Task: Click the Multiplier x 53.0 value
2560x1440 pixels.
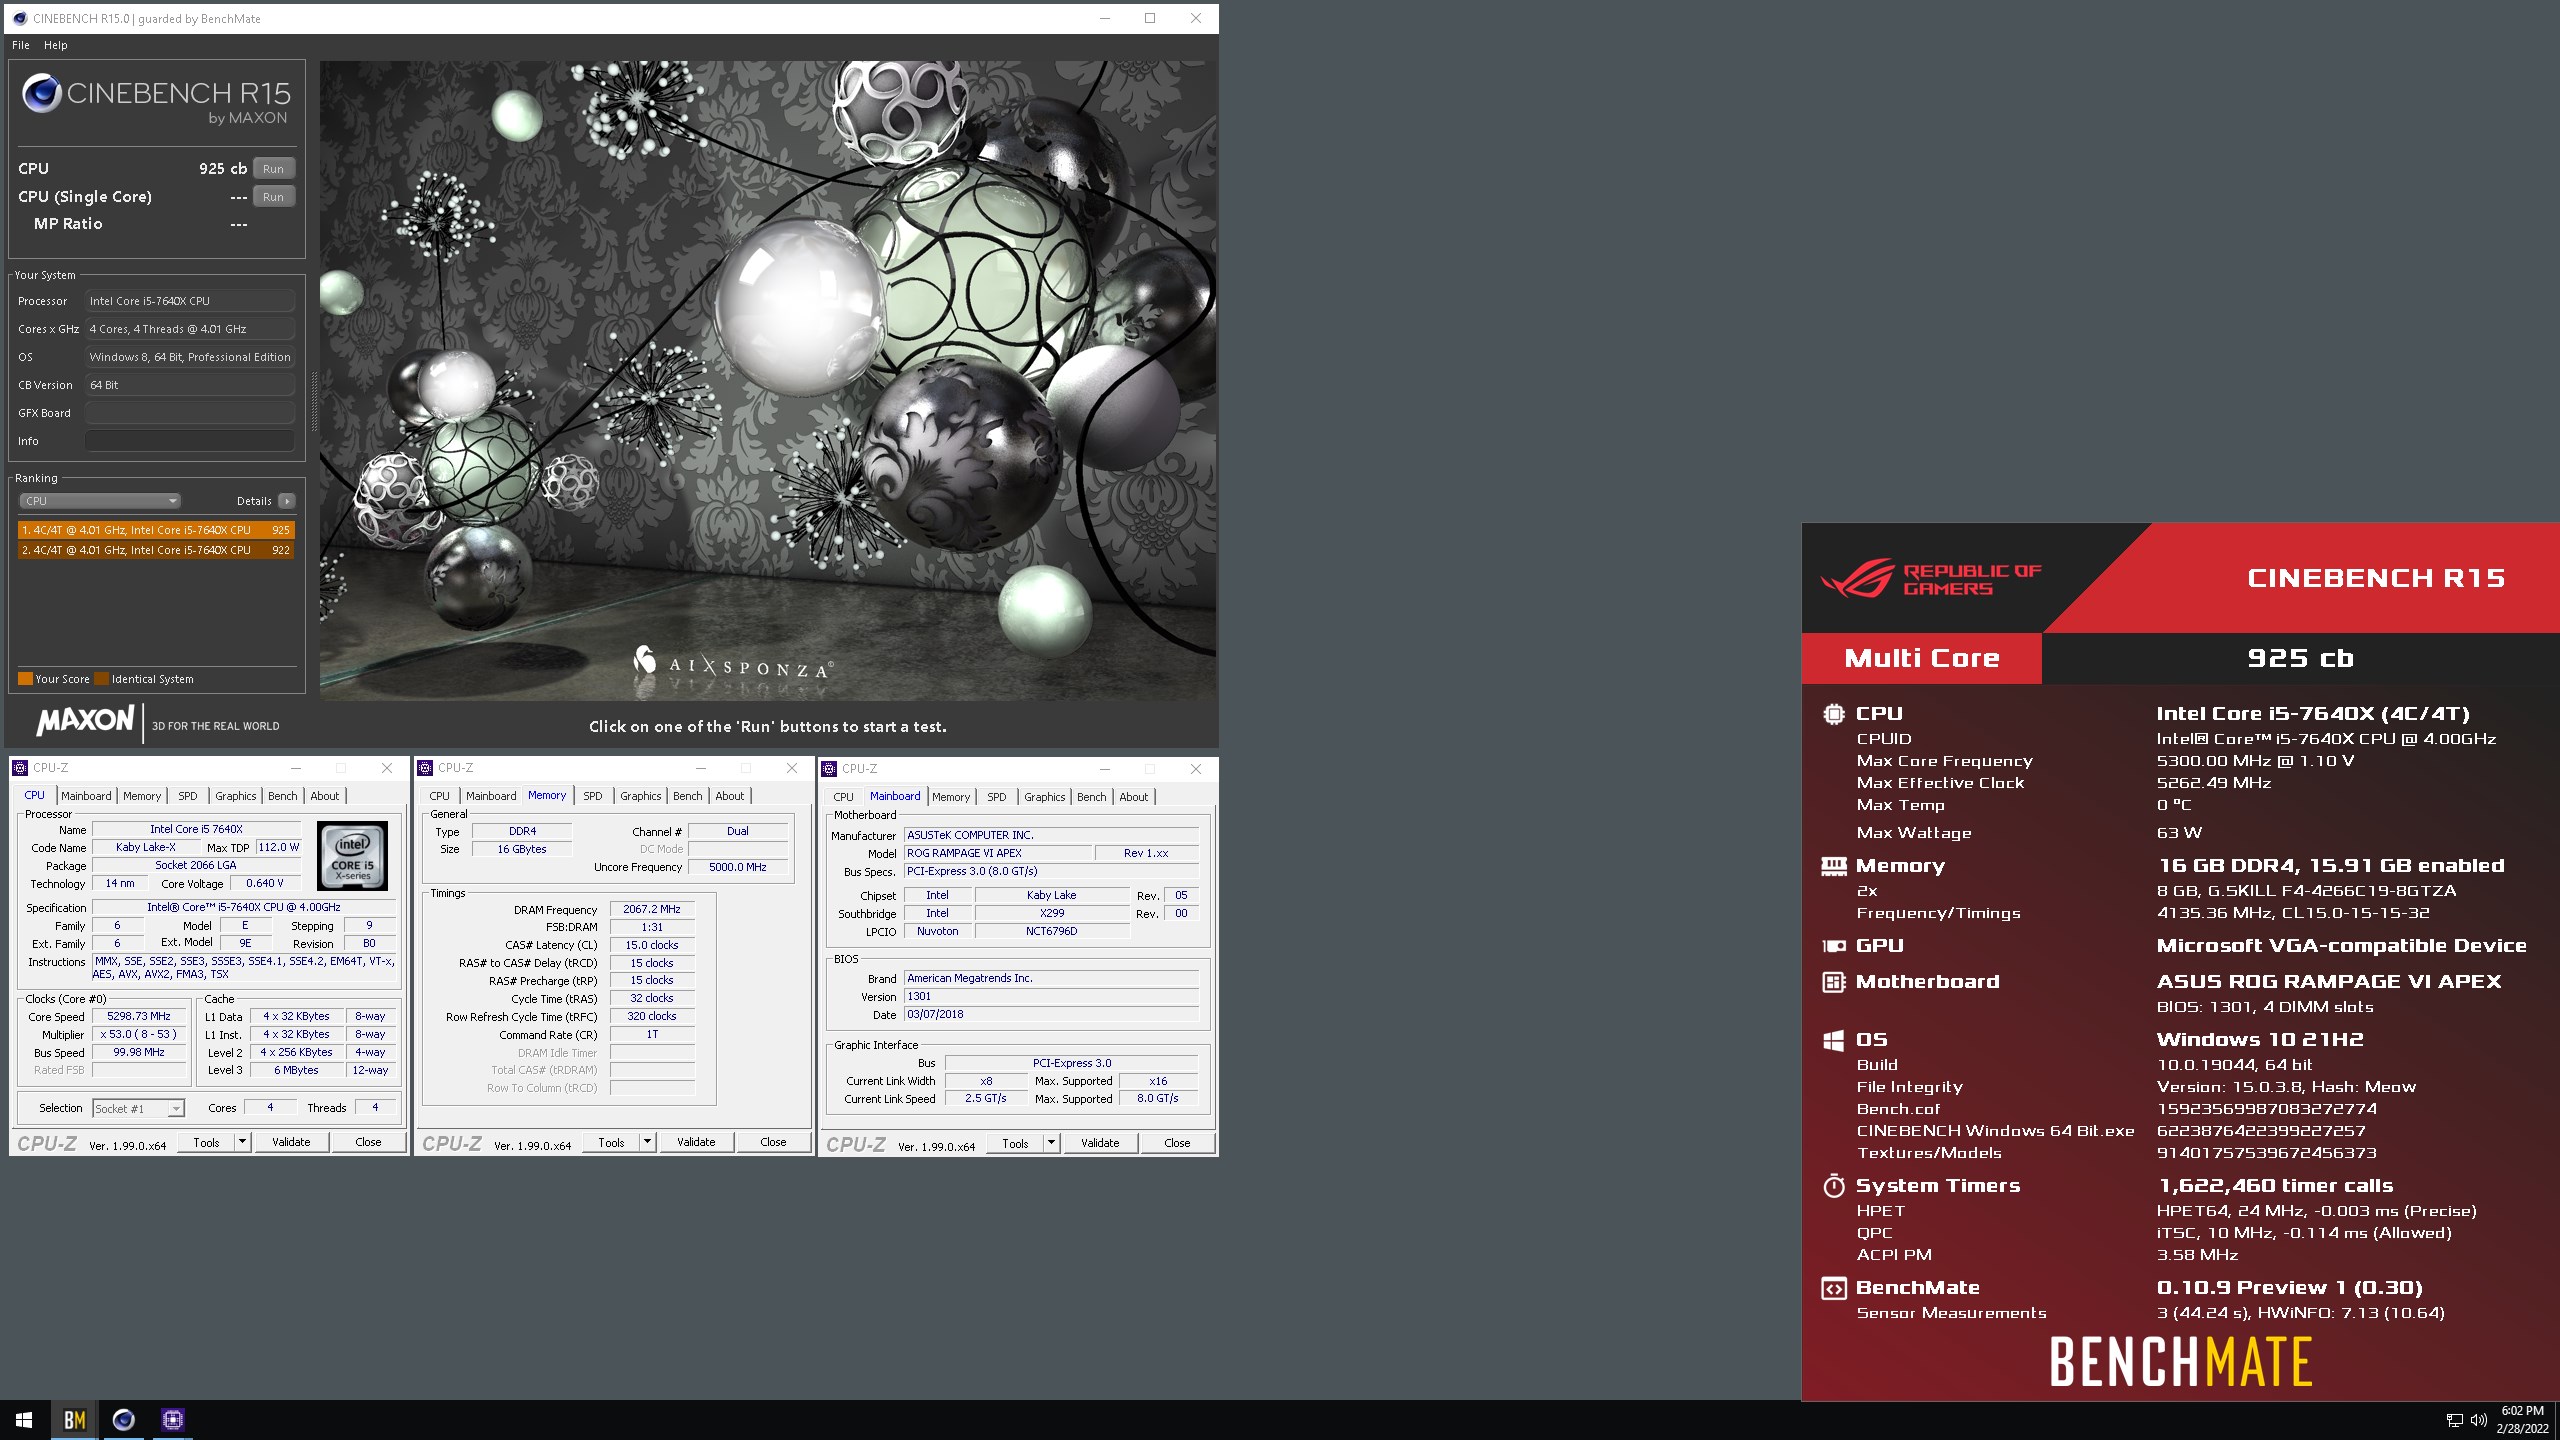Action: pyautogui.click(x=139, y=1034)
